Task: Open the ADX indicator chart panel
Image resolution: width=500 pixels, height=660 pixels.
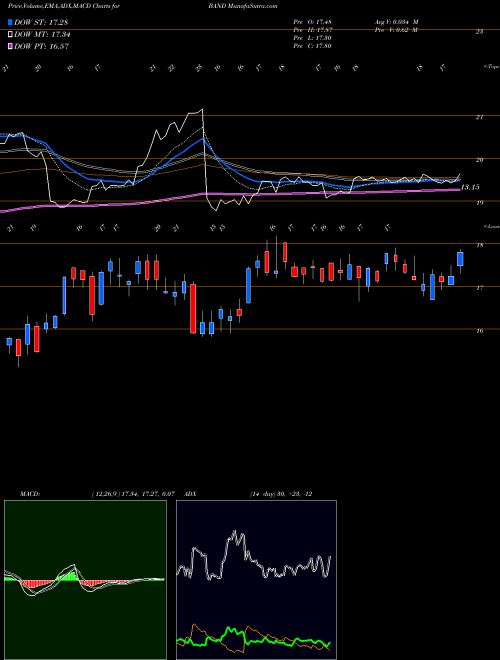Action: (256, 580)
